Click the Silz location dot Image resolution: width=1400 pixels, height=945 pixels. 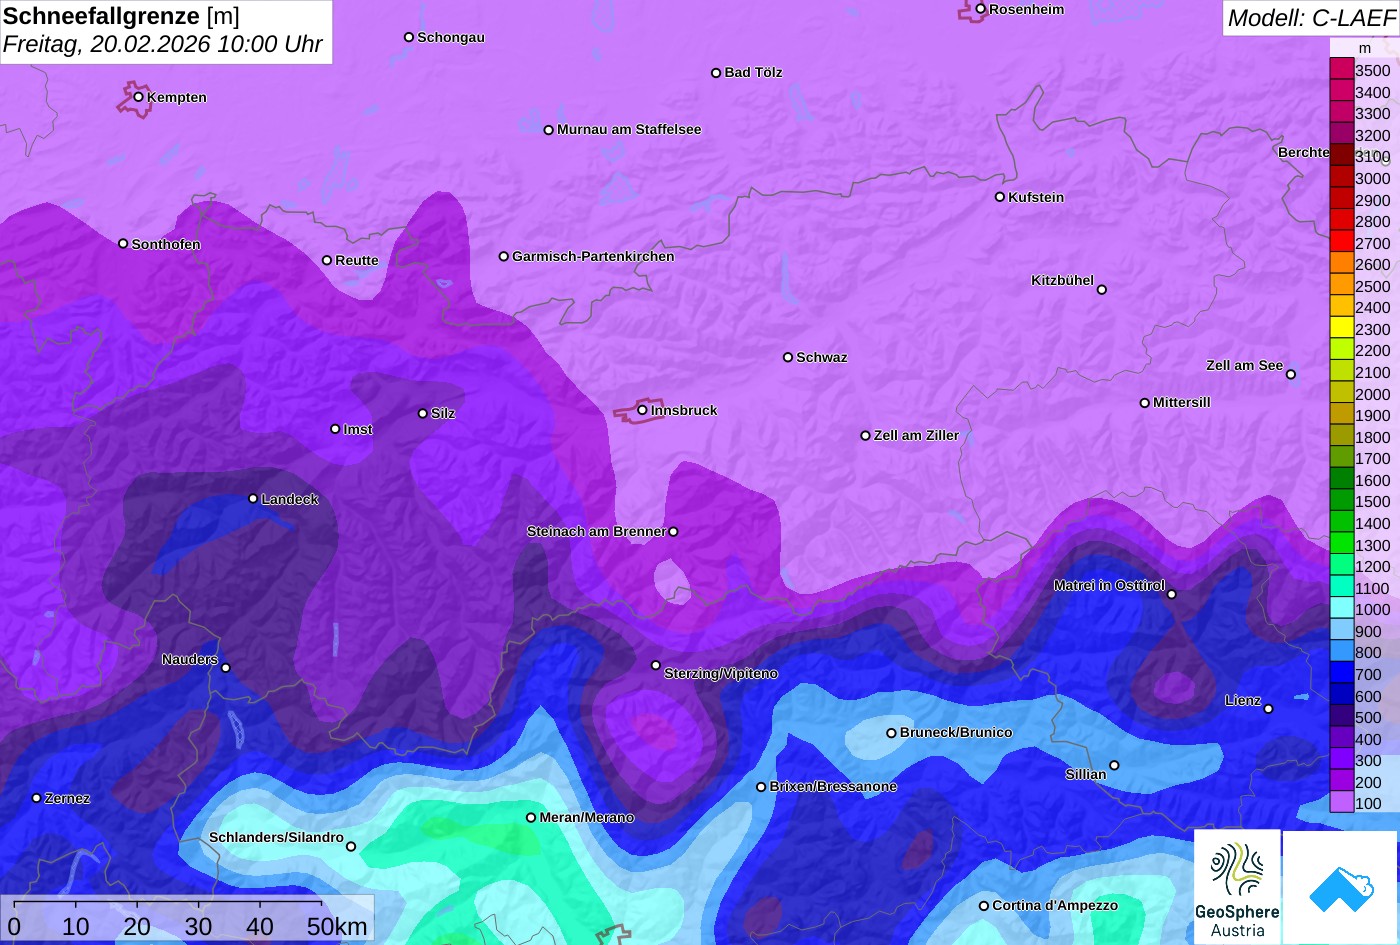tap(422, 413)
